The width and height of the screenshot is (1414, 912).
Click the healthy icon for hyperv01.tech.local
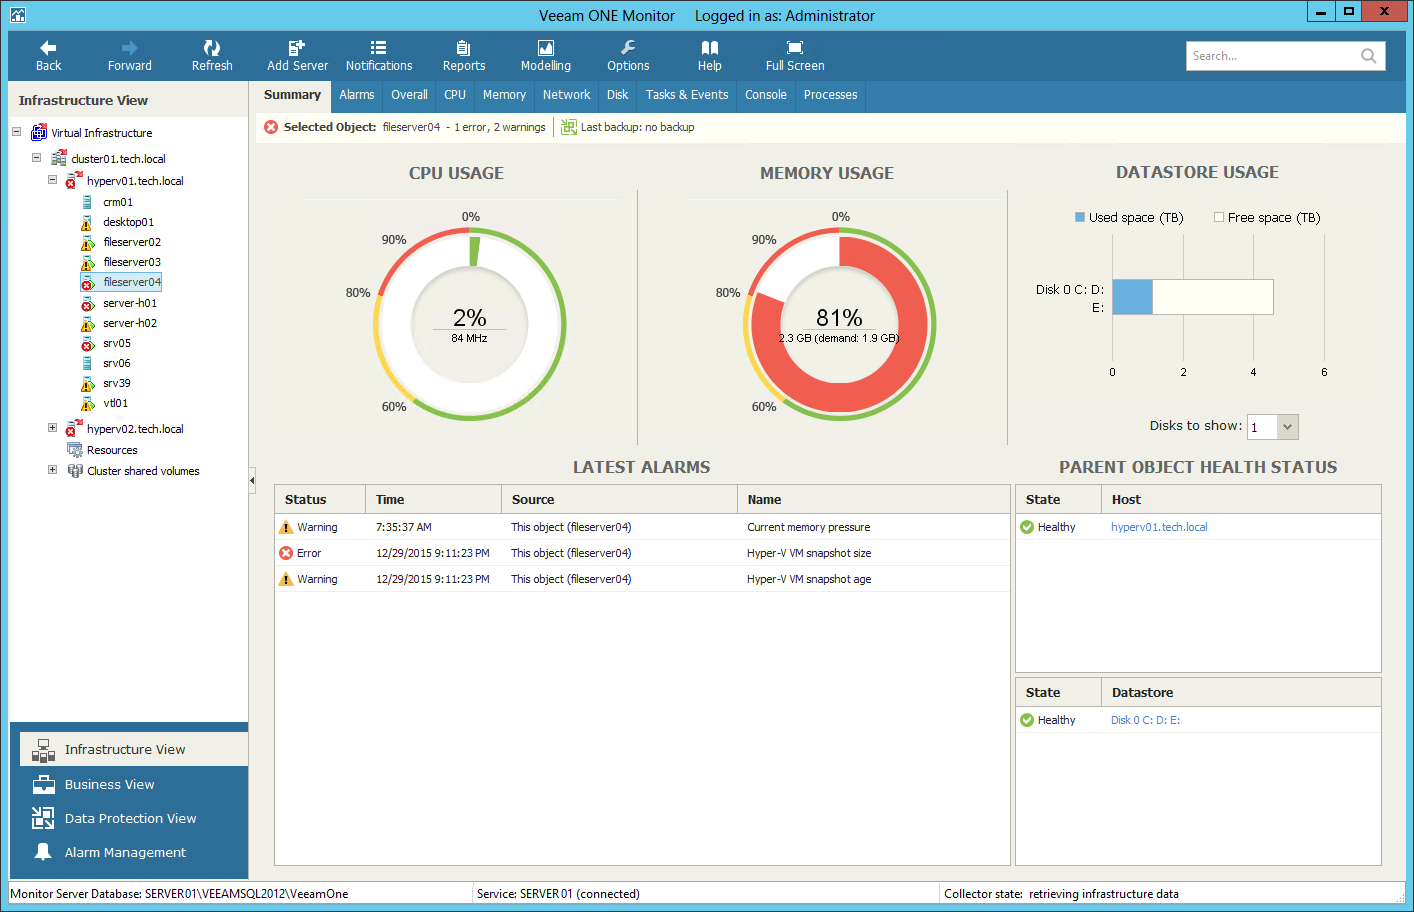tap(1027, 527)
